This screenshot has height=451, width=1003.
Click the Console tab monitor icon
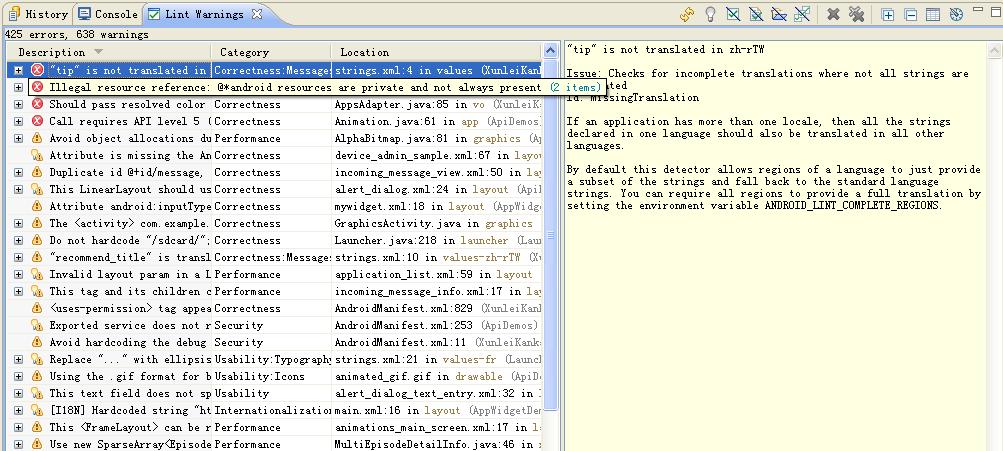[x=84, y=13]
